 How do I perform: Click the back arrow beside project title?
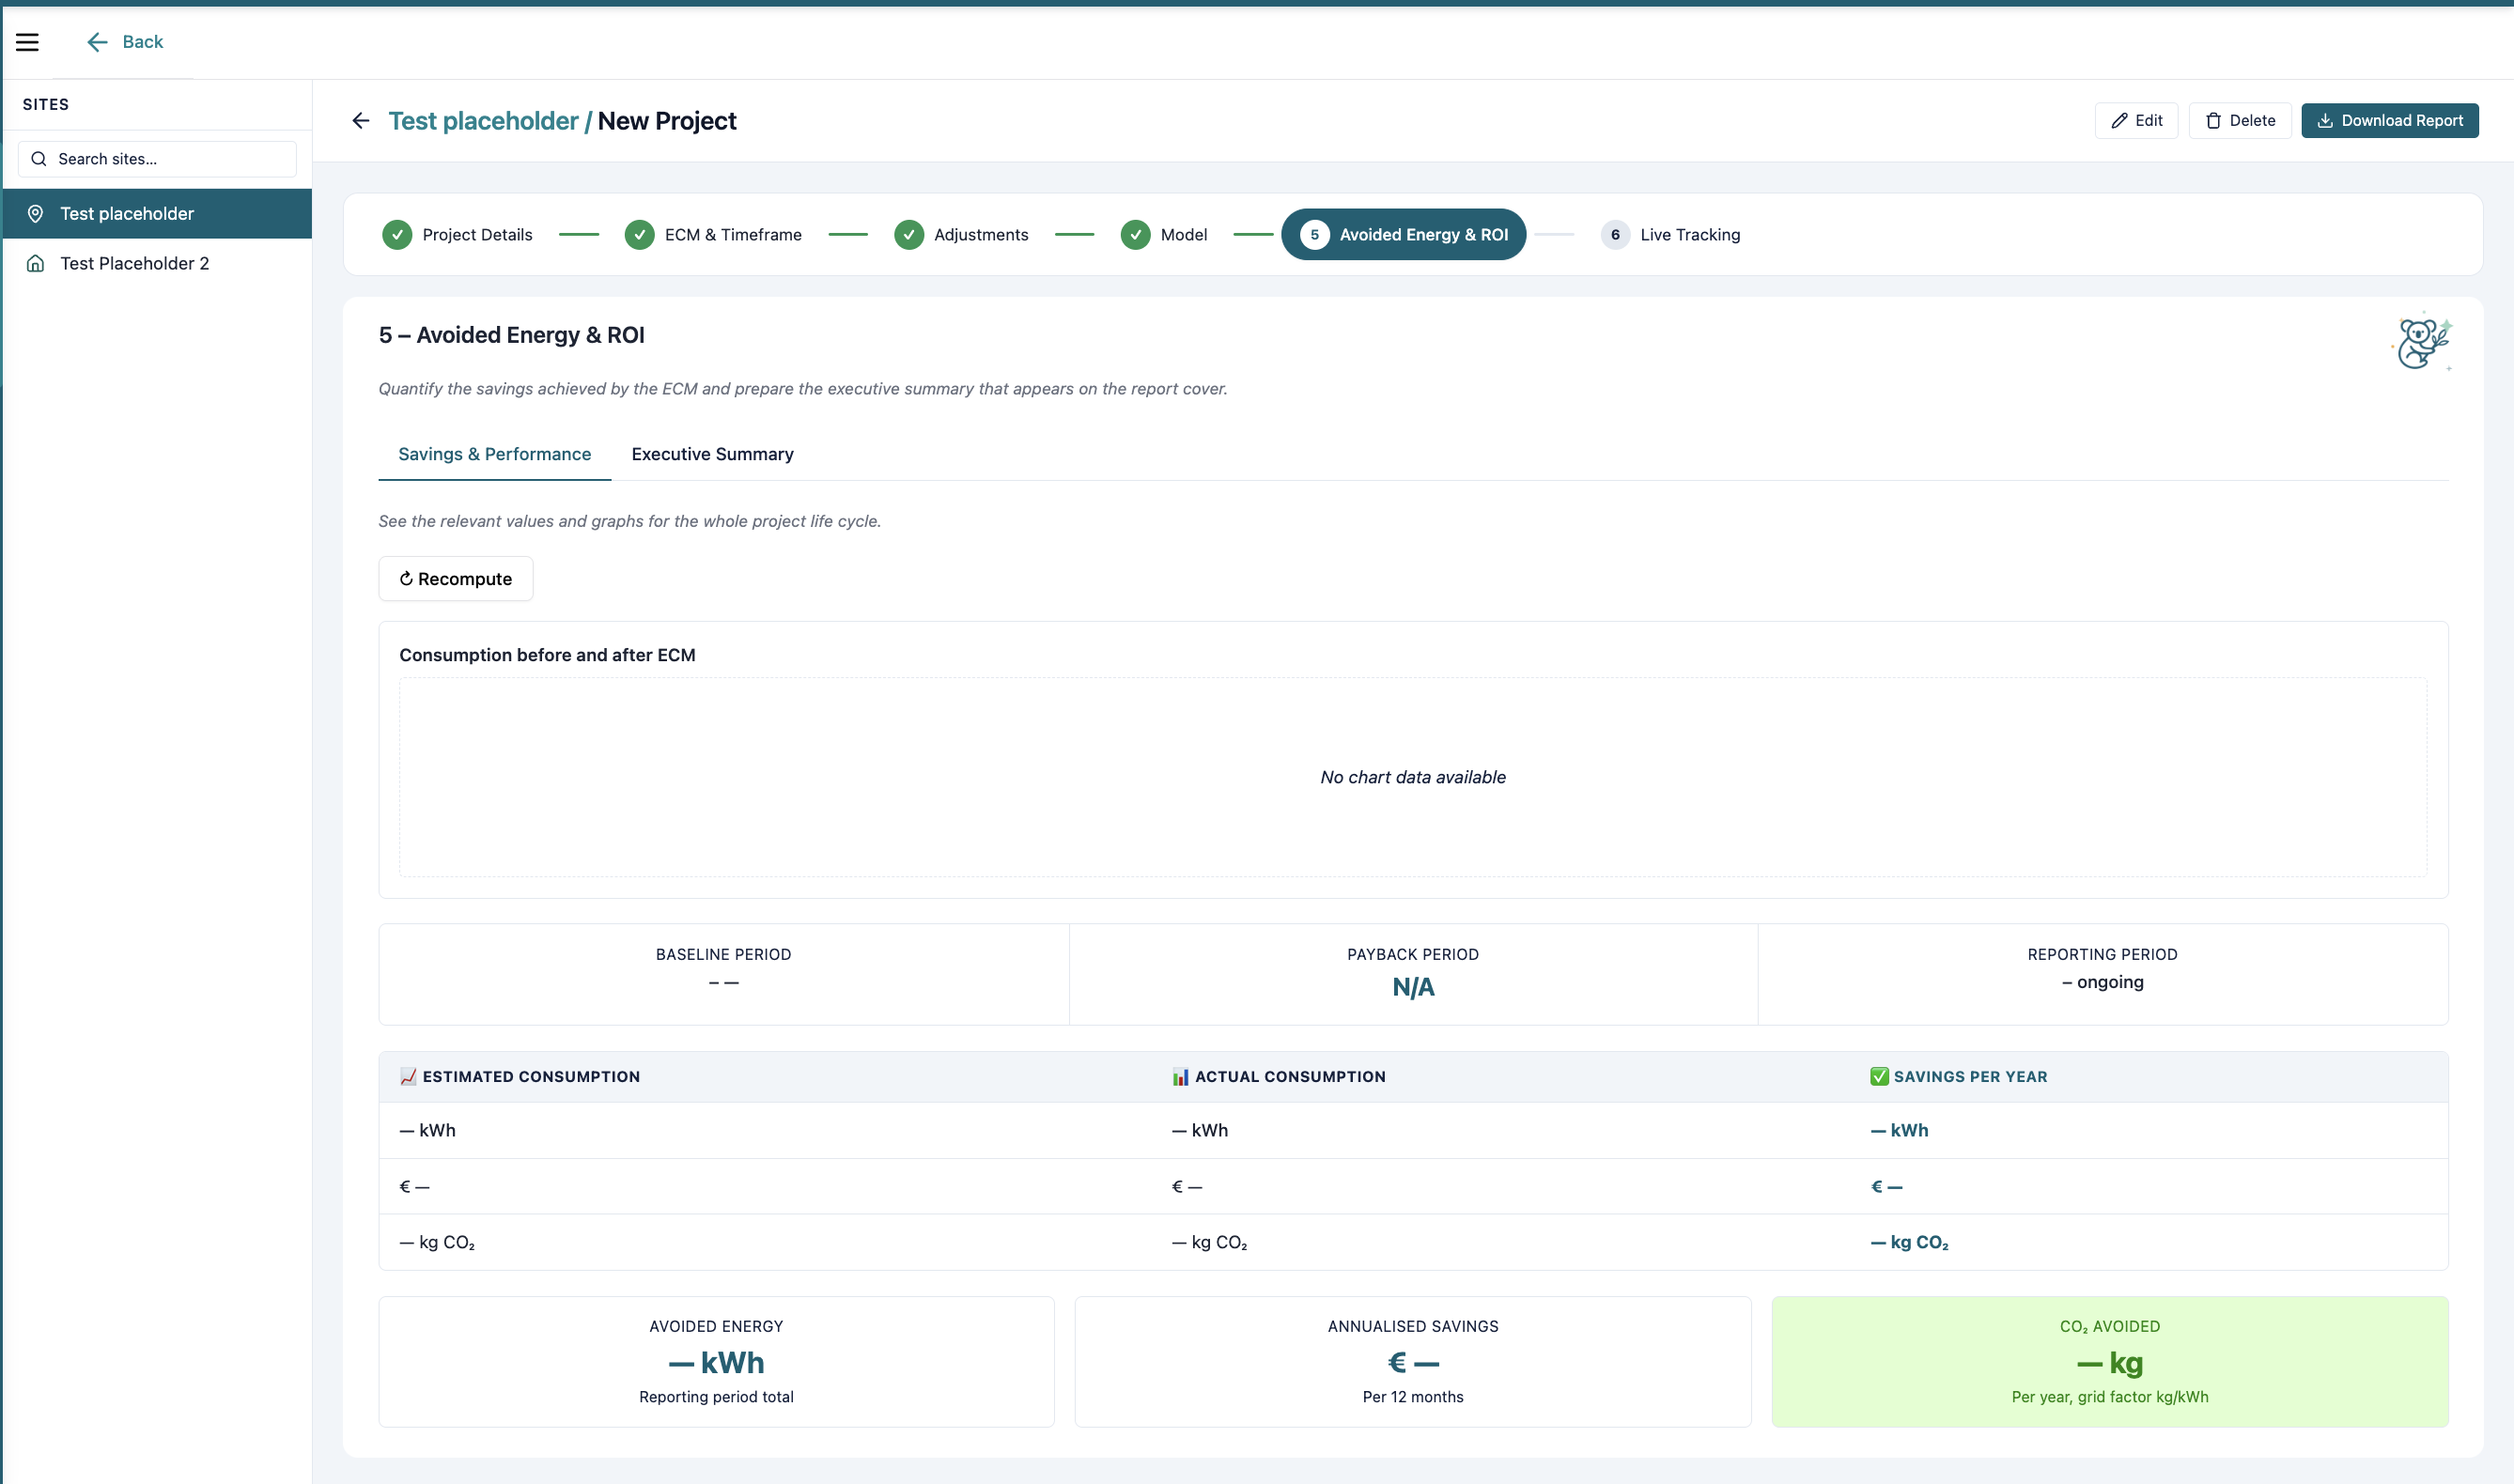pyautogui.click(x=361, y=121)
